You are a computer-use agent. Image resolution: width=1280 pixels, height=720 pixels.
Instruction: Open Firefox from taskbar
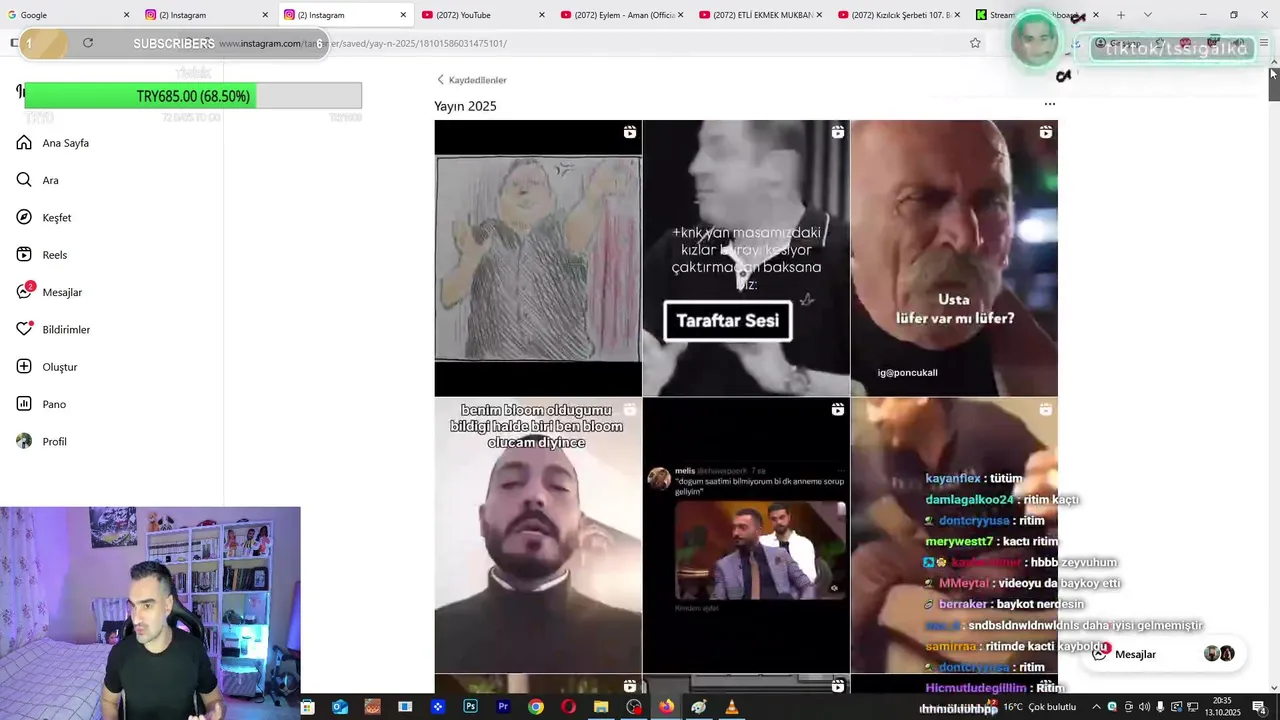point(666,707)
